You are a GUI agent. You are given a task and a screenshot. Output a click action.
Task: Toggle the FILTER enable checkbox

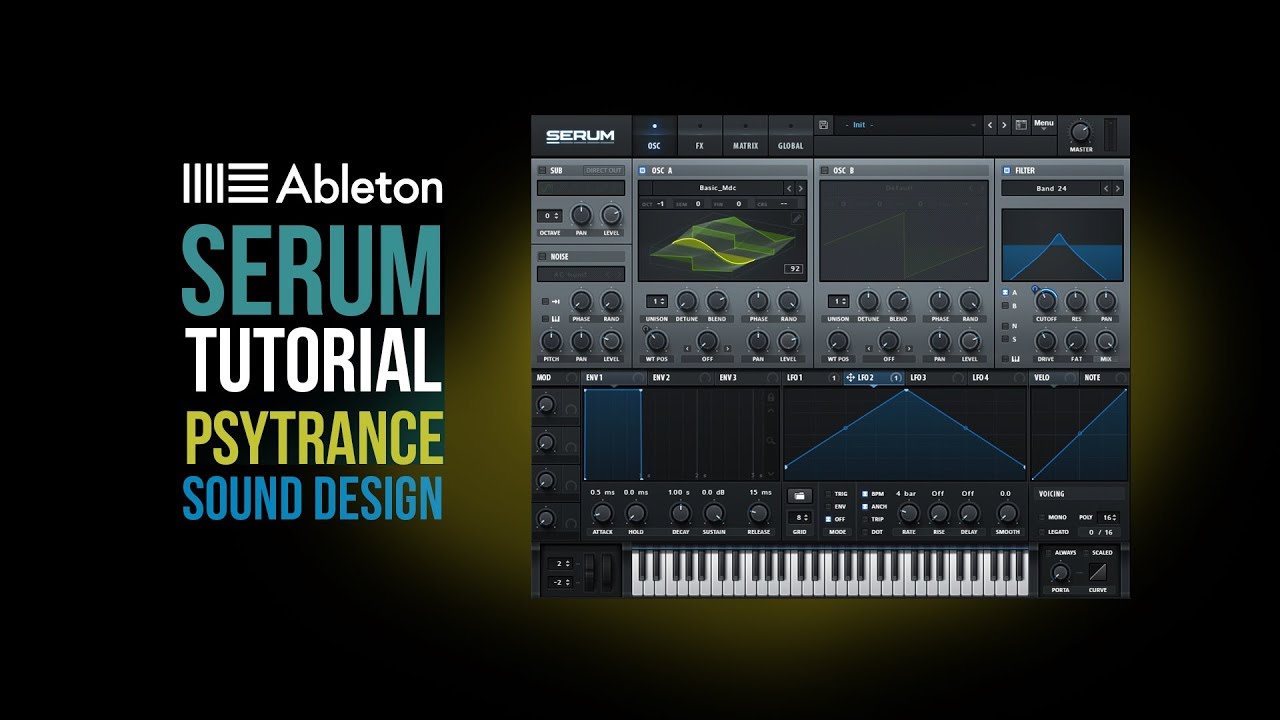1007,171
